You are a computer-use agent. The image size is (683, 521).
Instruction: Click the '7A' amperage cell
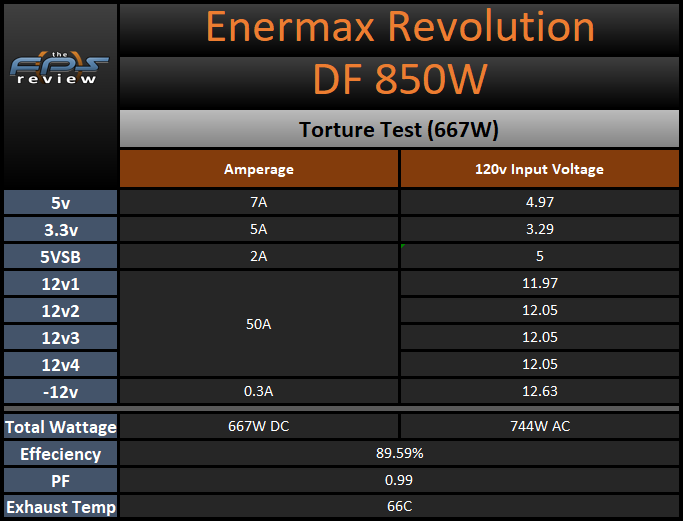point(259,202)
